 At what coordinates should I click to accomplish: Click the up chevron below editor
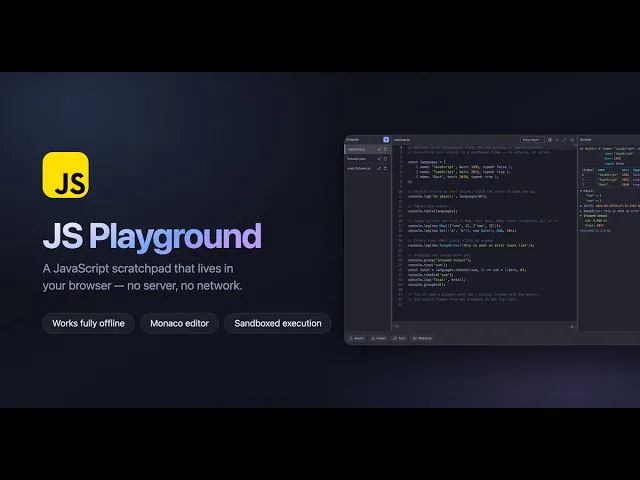point(572,327)
